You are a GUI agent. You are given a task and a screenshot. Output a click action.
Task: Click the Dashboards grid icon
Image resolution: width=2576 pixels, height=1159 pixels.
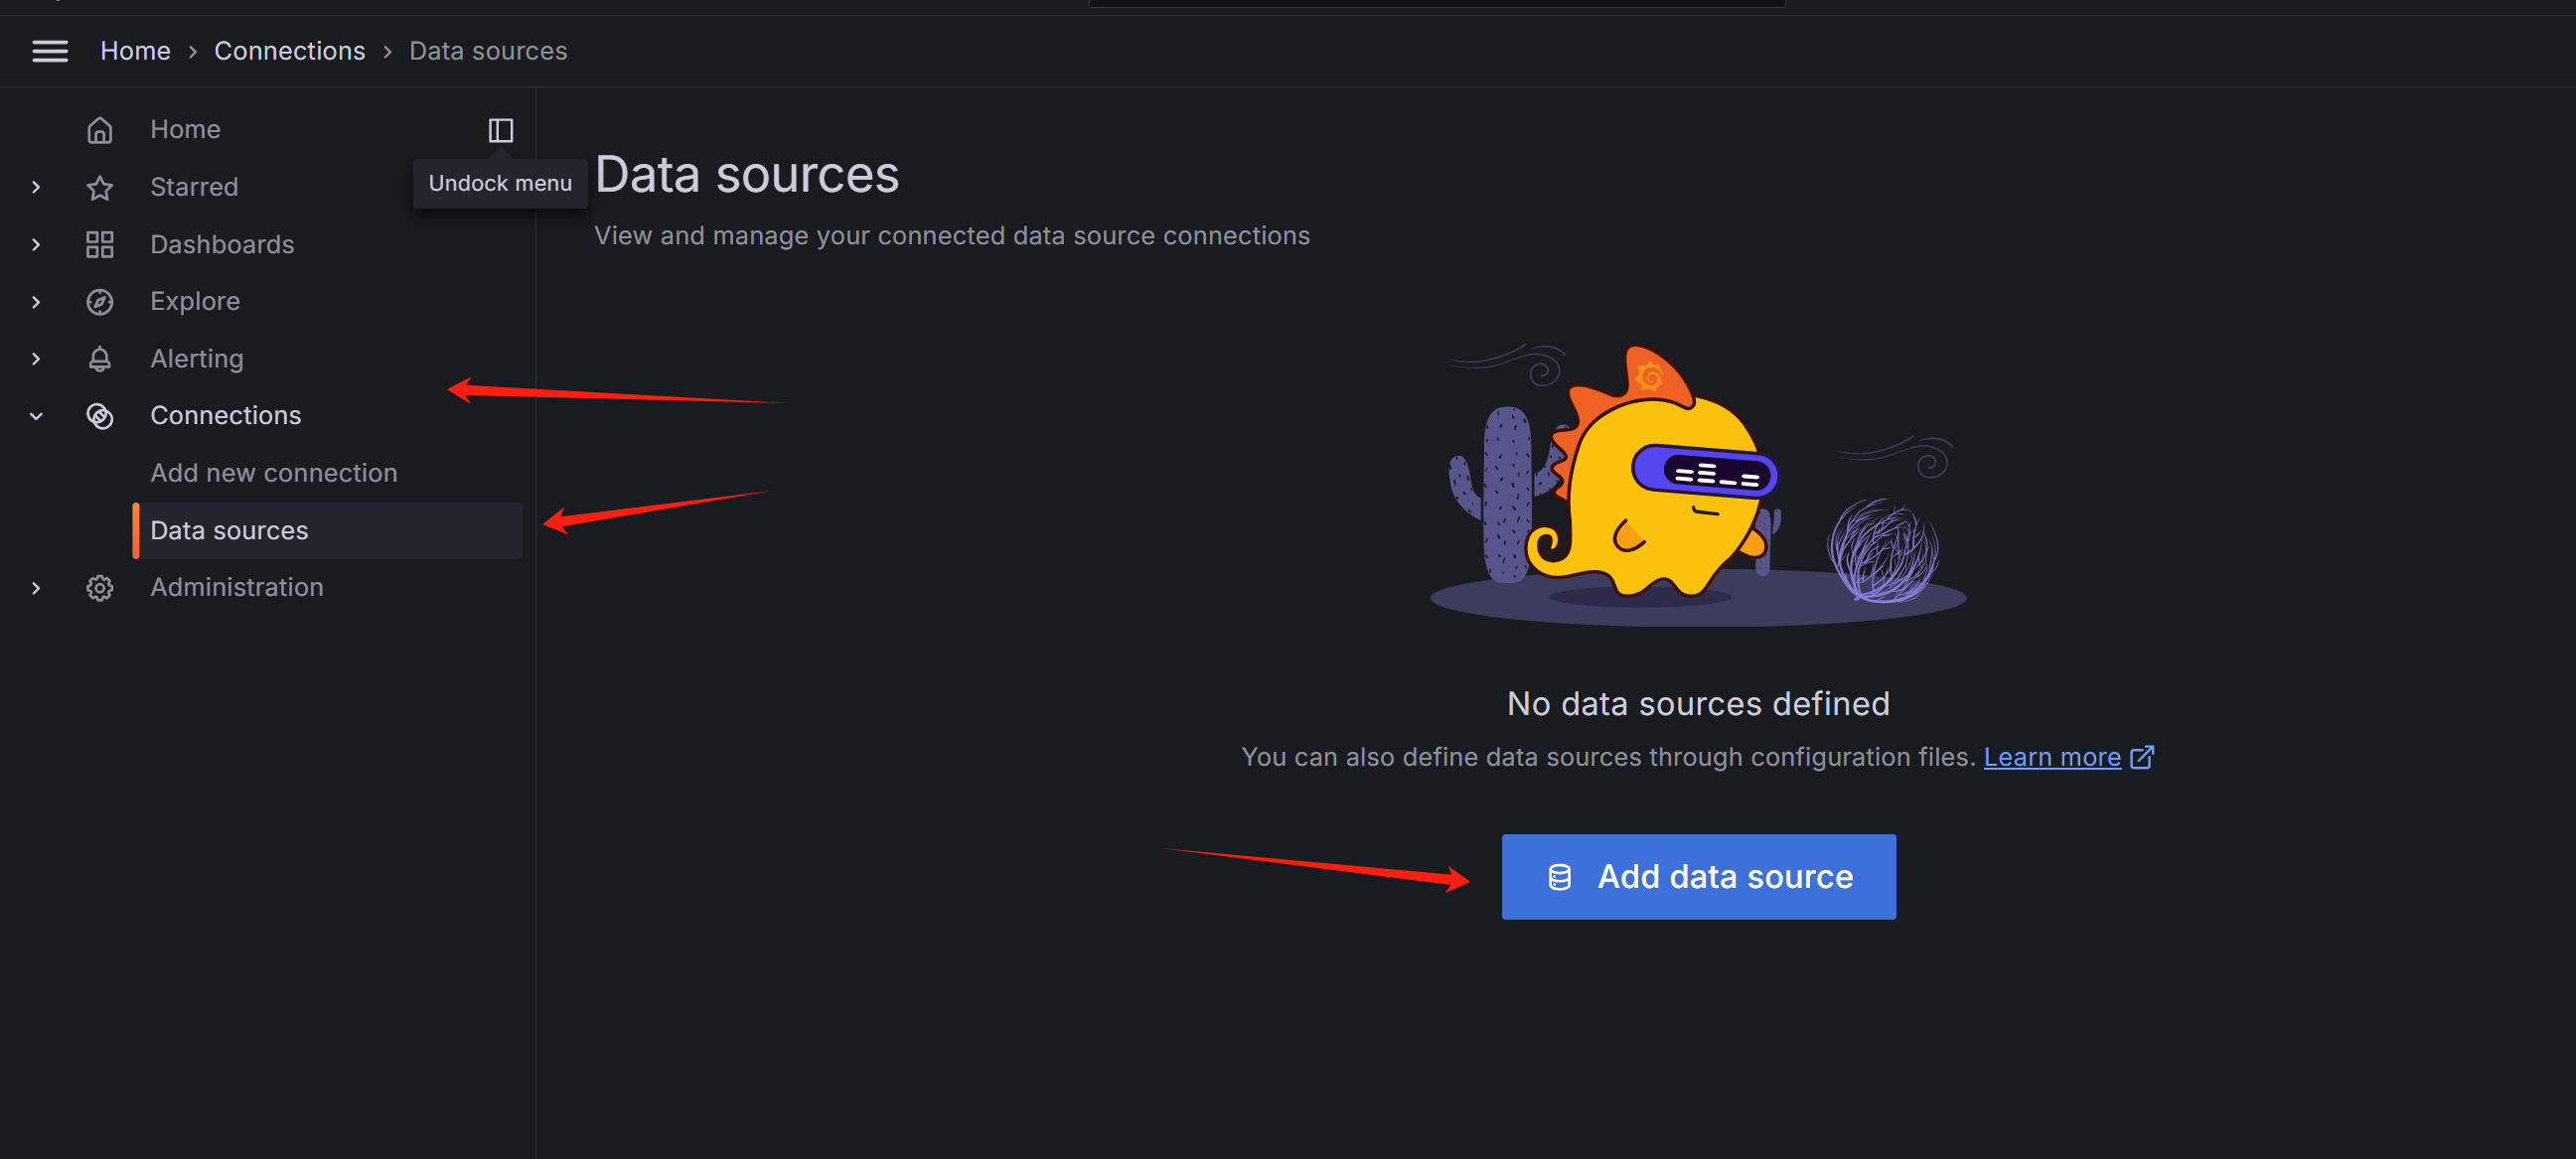coord(100,244)
